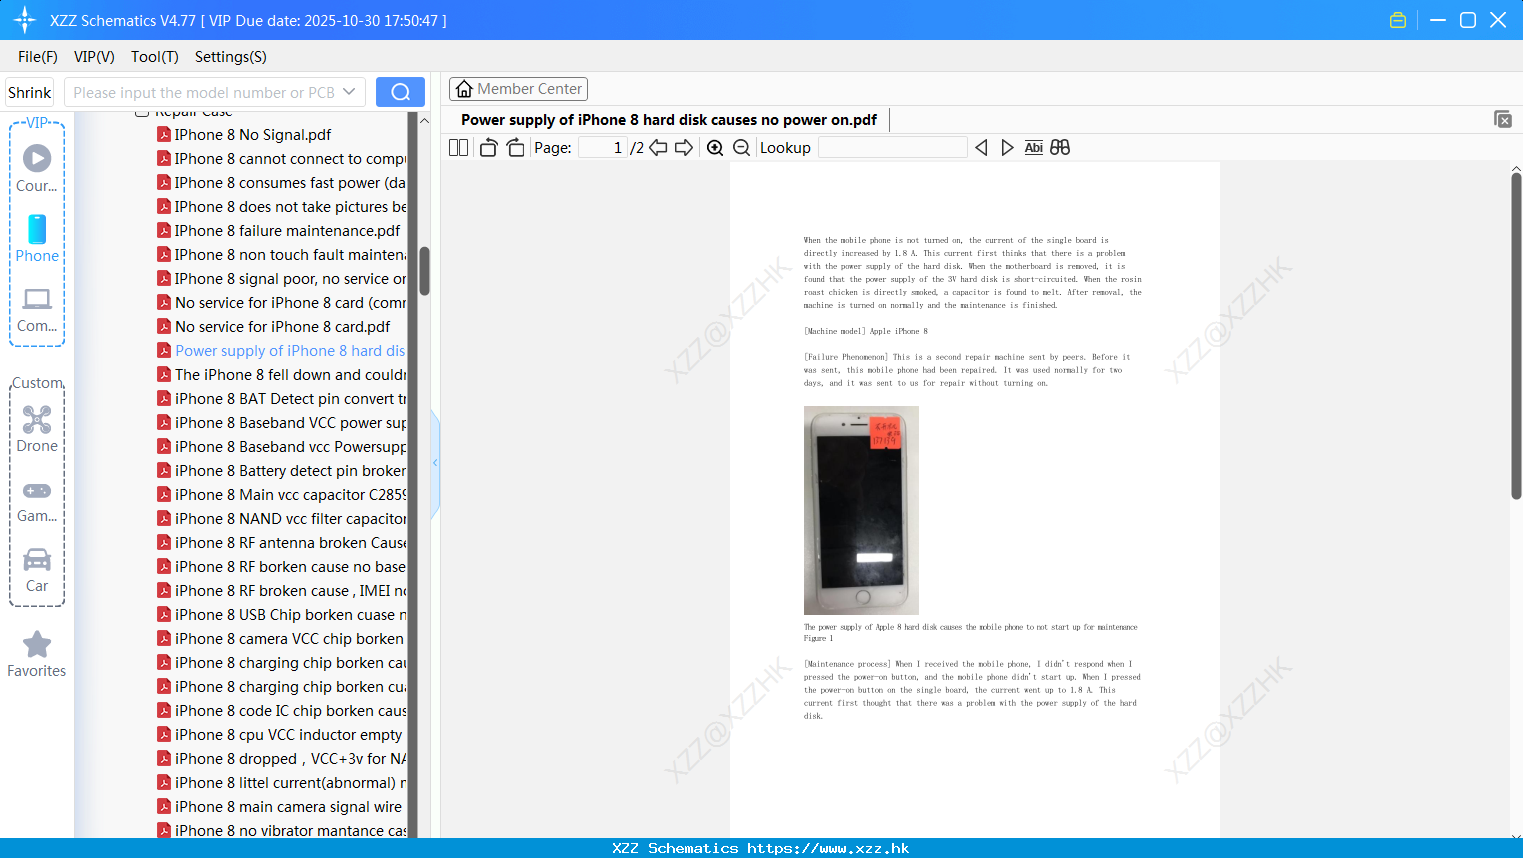
Task: Go to next PDF page arrow
Action: (x=684, y=147)
